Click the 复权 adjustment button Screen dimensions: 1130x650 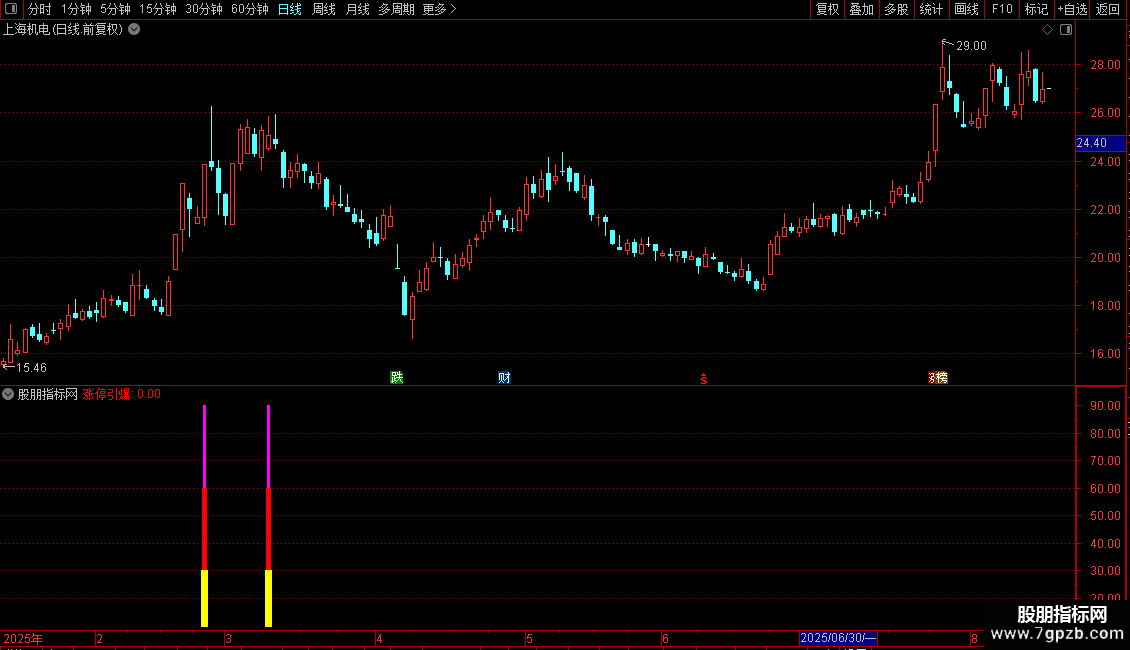point(827,9)
